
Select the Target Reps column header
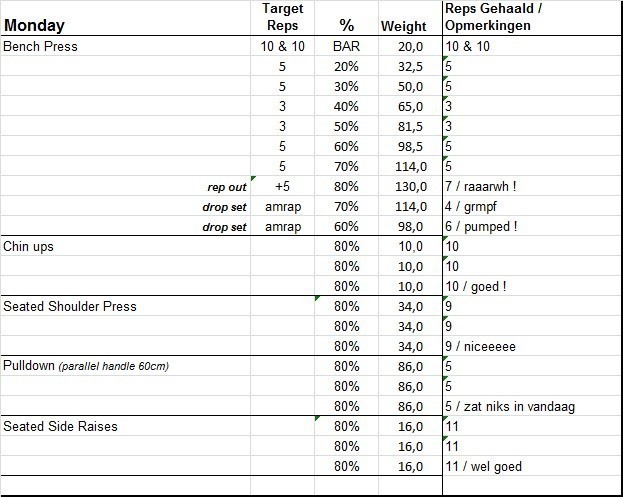pyautogui.click(x=282, y=17)
